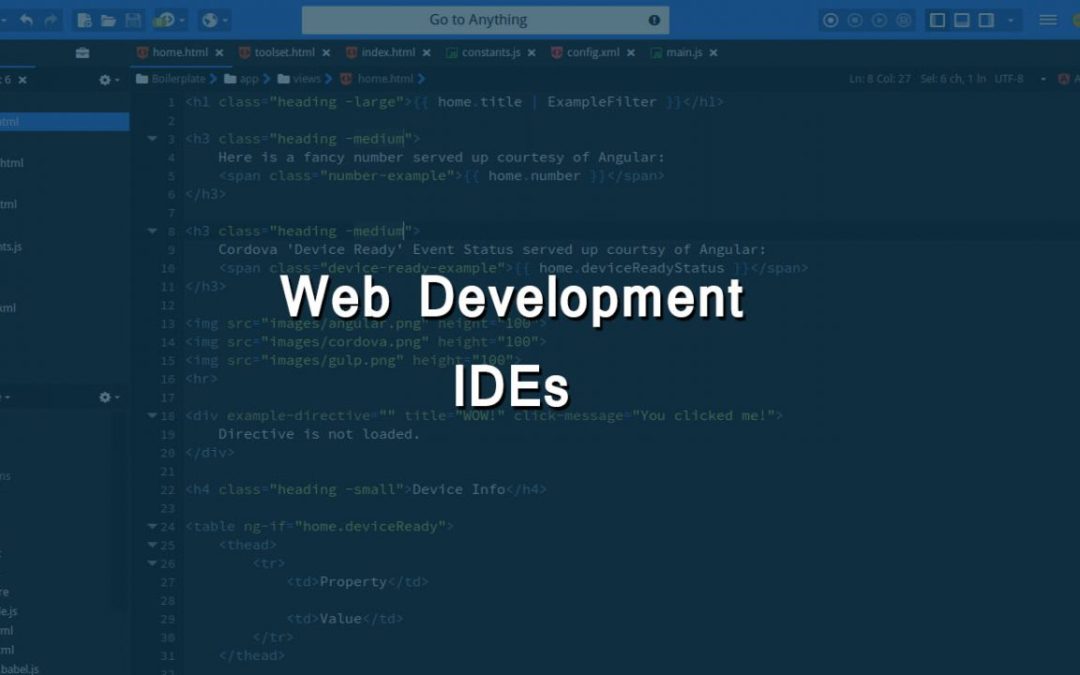This screenshot has width=1080, height=675.
Task: Switch to the constants.js tab
Action: point(486,52)
